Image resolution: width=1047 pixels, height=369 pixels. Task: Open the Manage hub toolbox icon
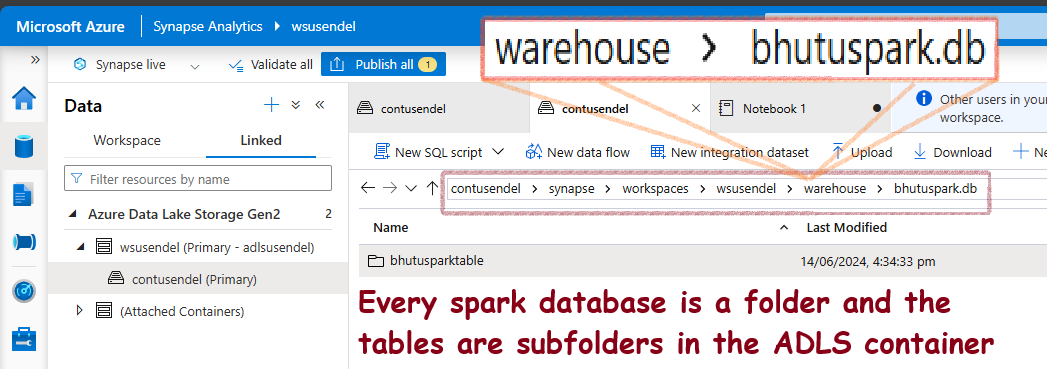pyautogui.click(x=24, y=339)
